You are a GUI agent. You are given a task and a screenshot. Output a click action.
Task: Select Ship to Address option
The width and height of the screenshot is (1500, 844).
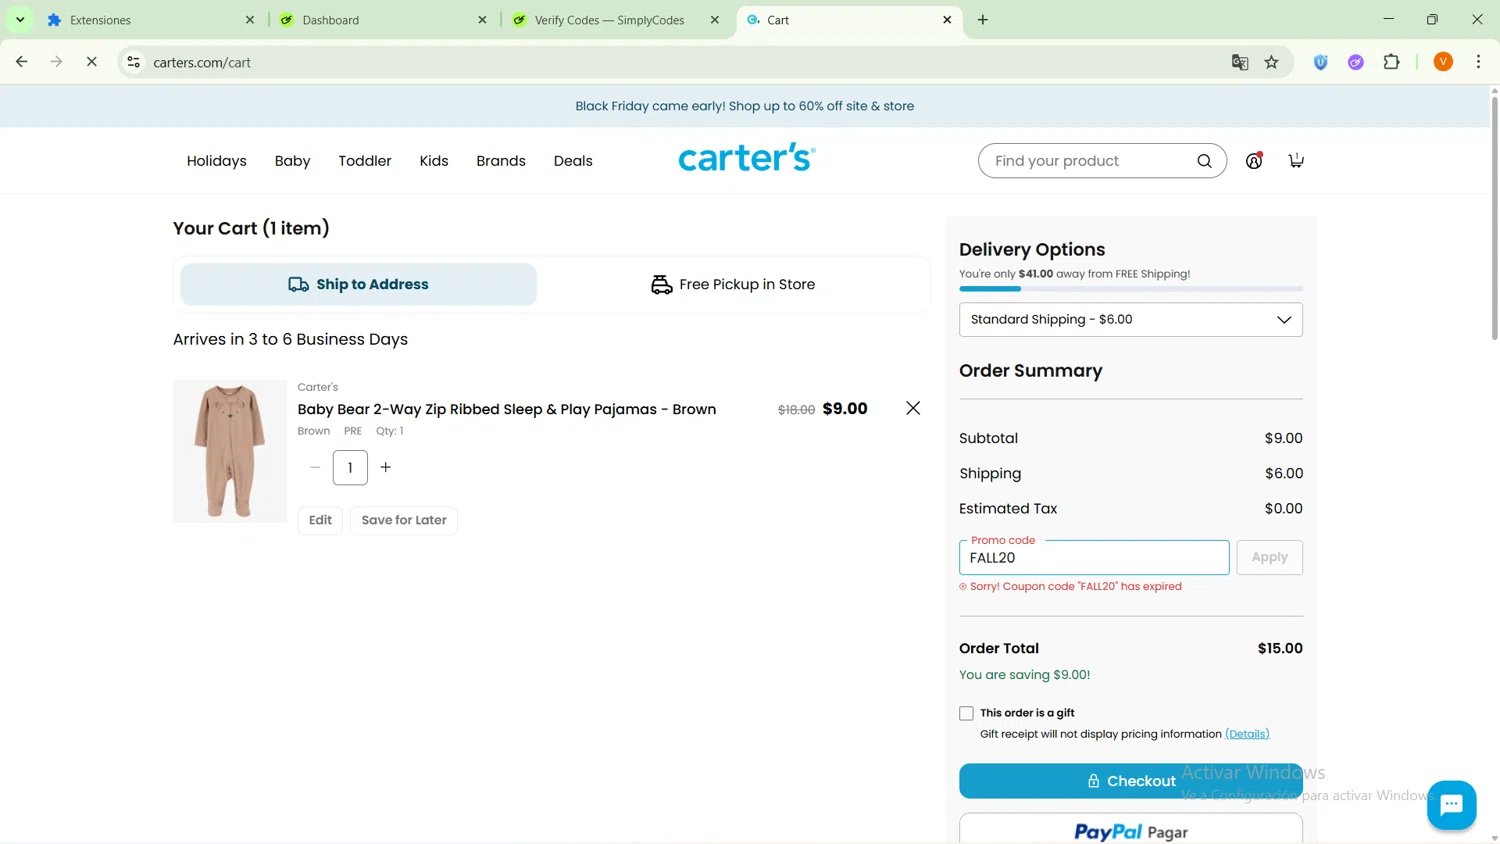(x=358, y=284)
